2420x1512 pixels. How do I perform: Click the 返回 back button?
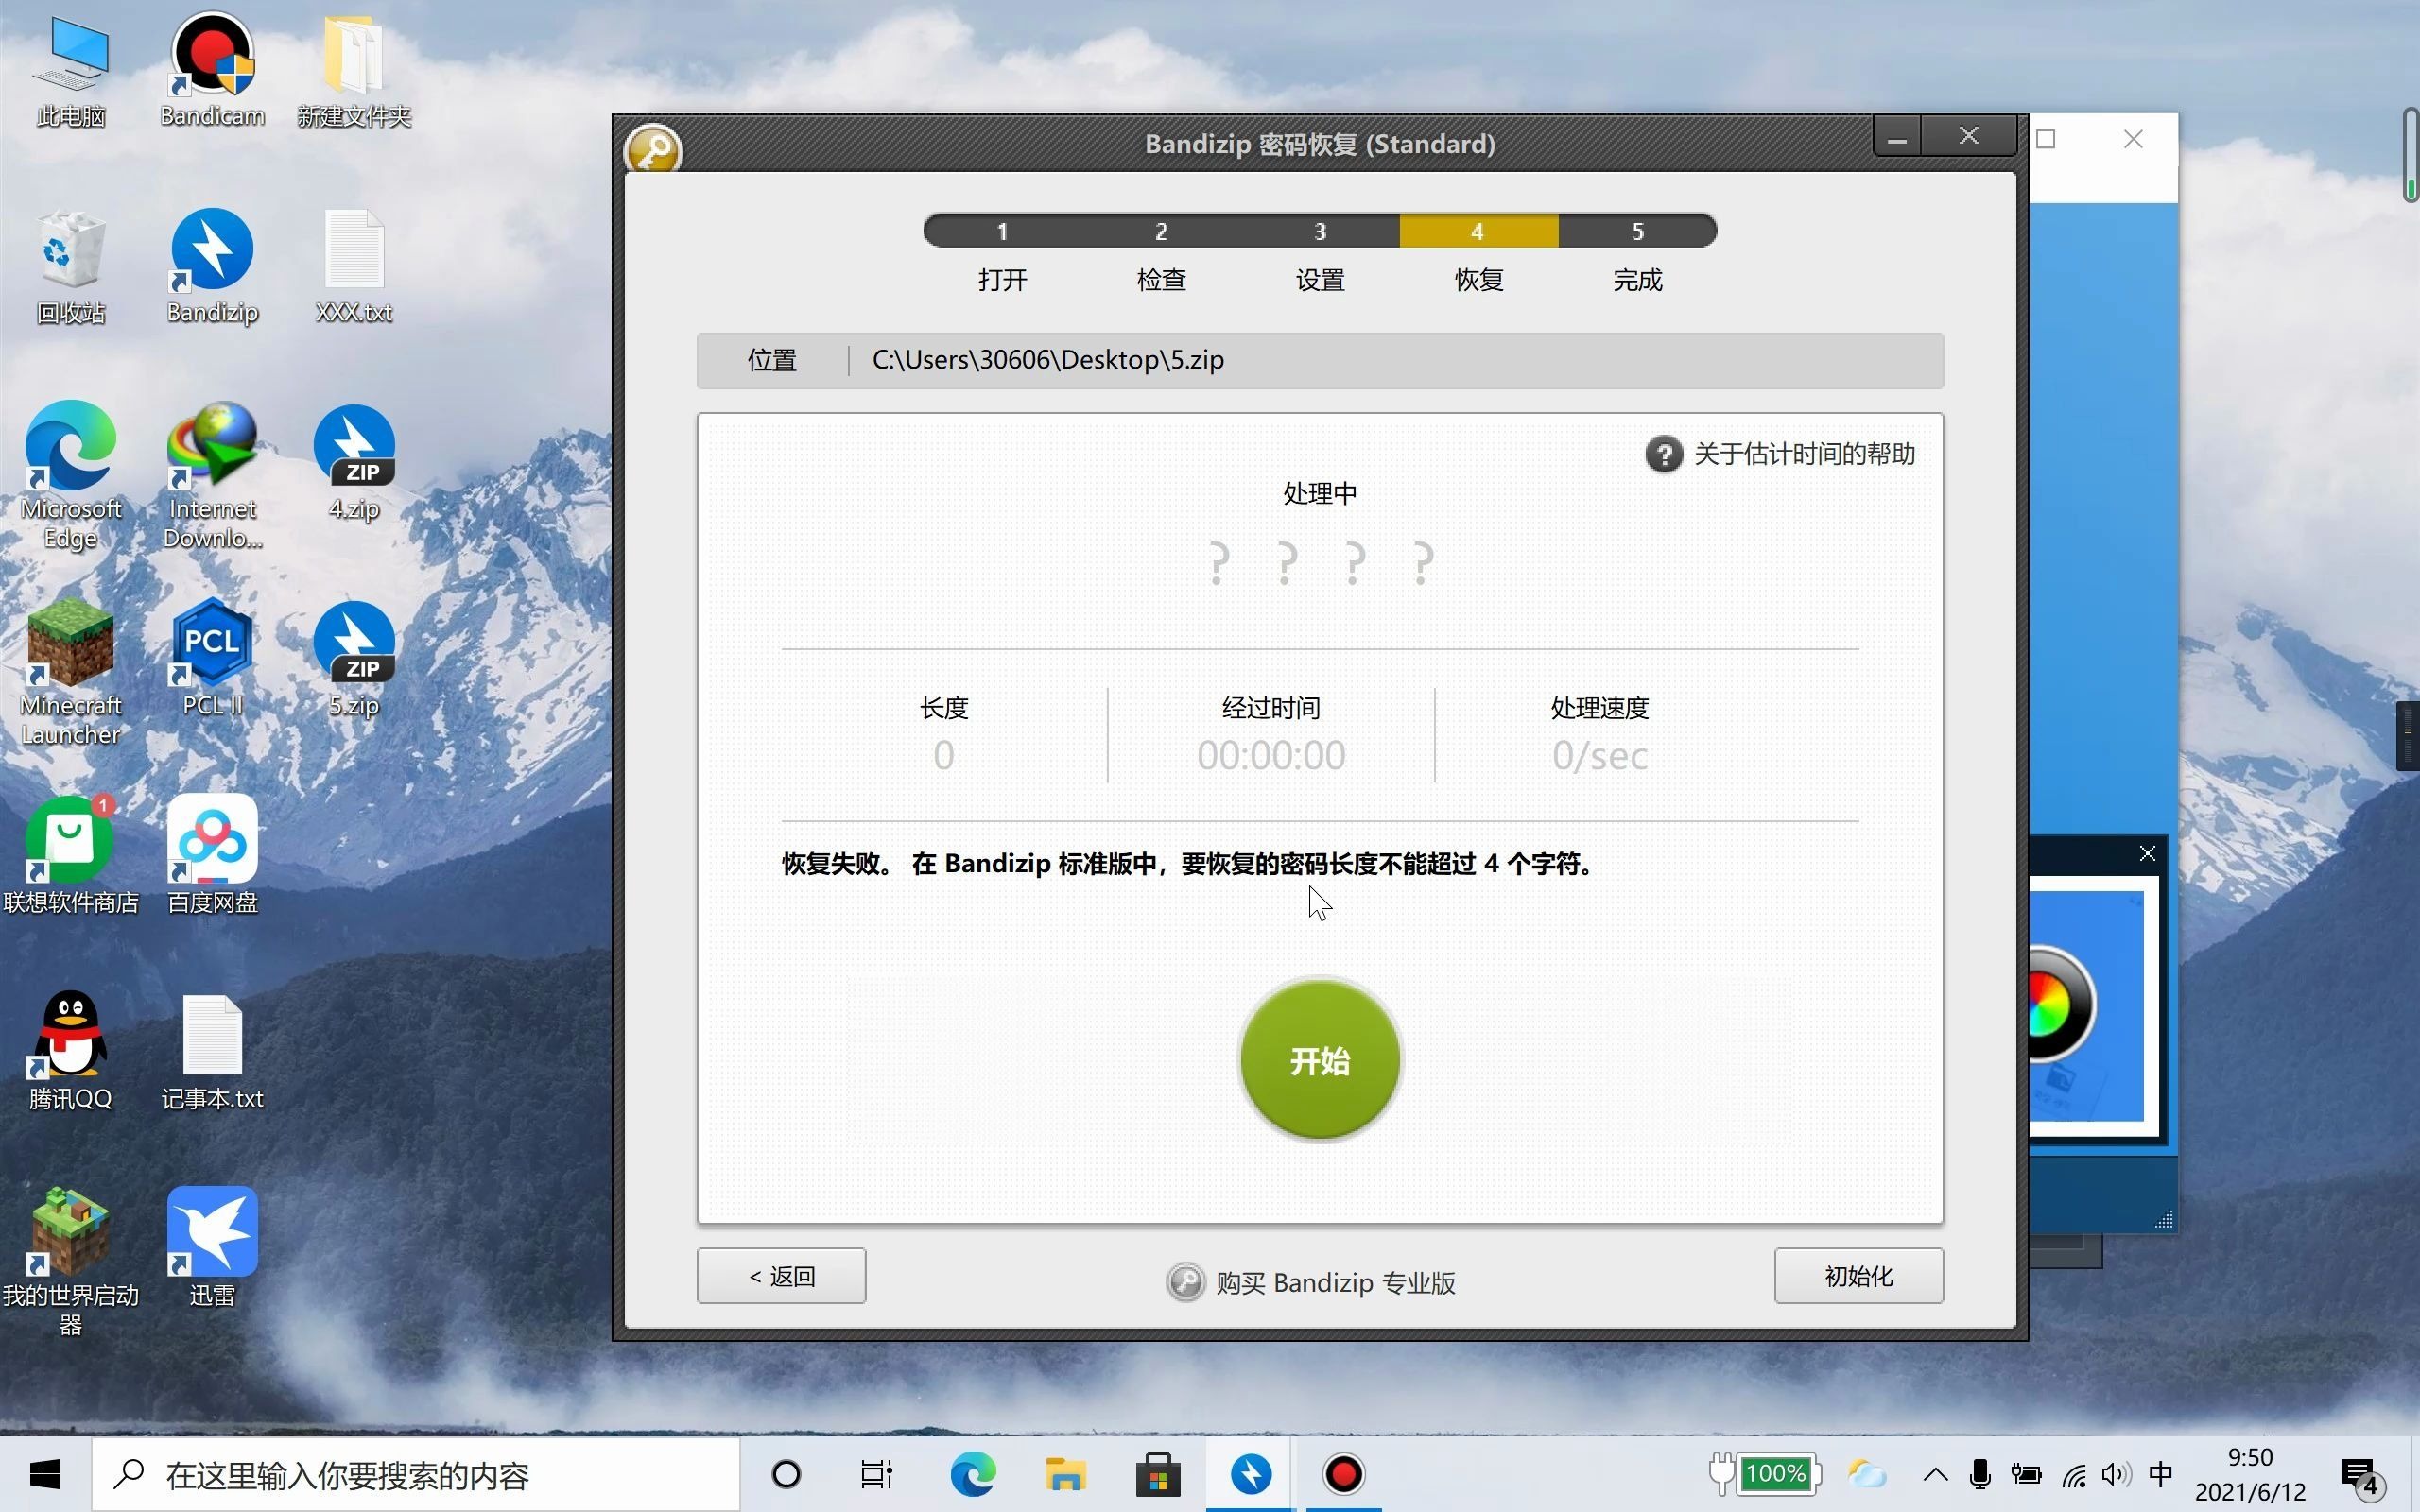click(781, 1277)
